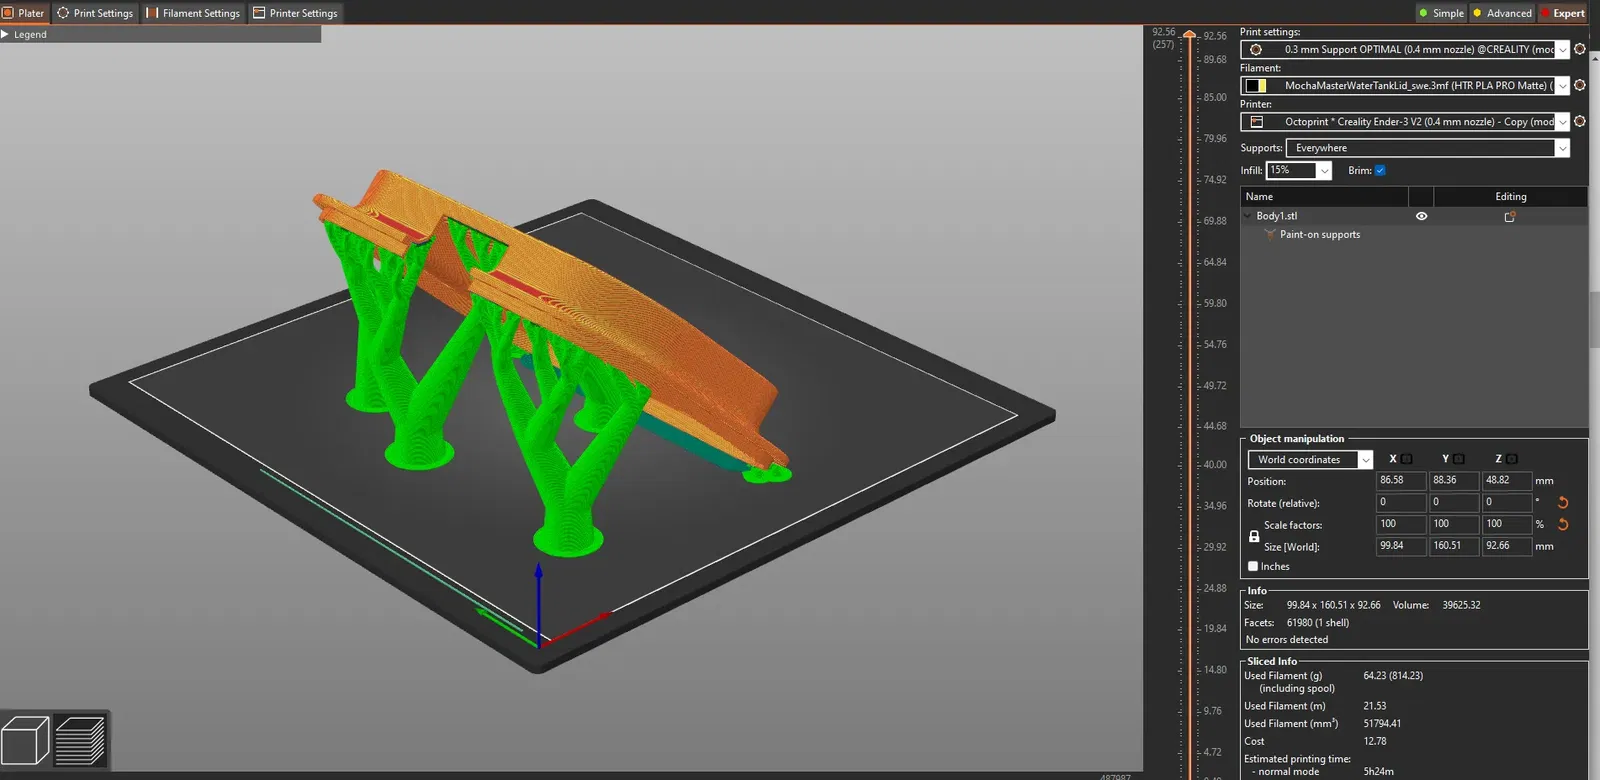The width and height of the screenshot is (1600, 780).
Task: Select Advanced mode
Action: [x=1502, y=13]
